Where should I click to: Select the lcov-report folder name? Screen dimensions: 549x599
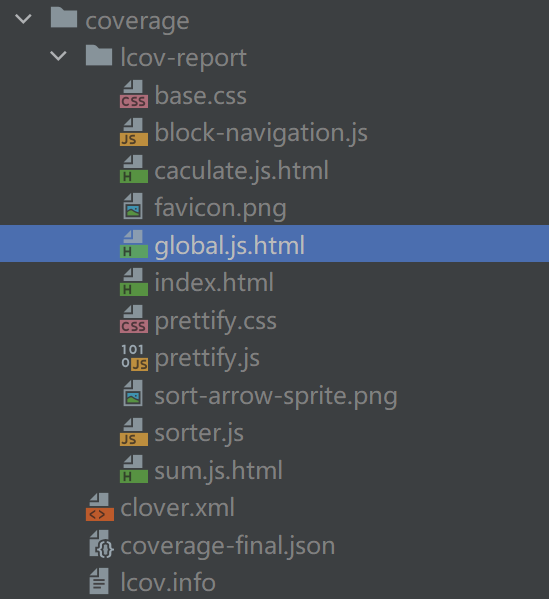pos(184,58)
